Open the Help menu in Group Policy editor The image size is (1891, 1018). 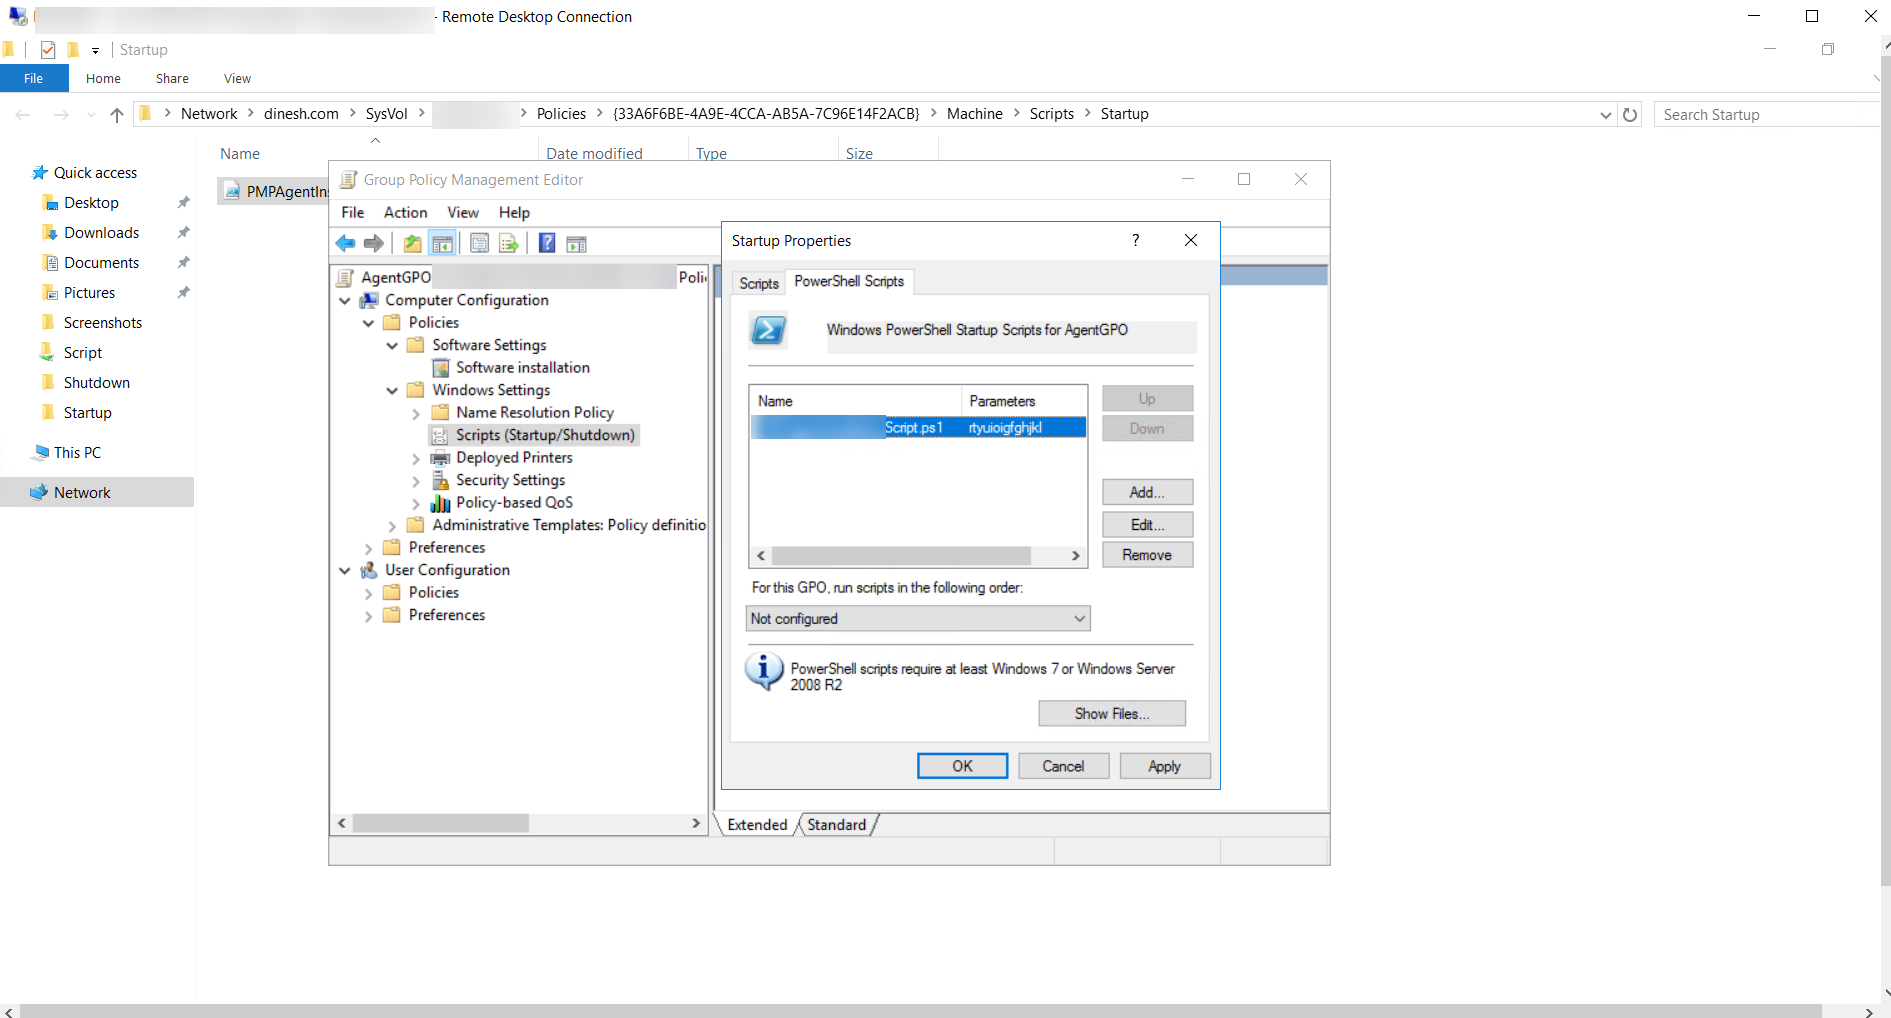(514, 212)
